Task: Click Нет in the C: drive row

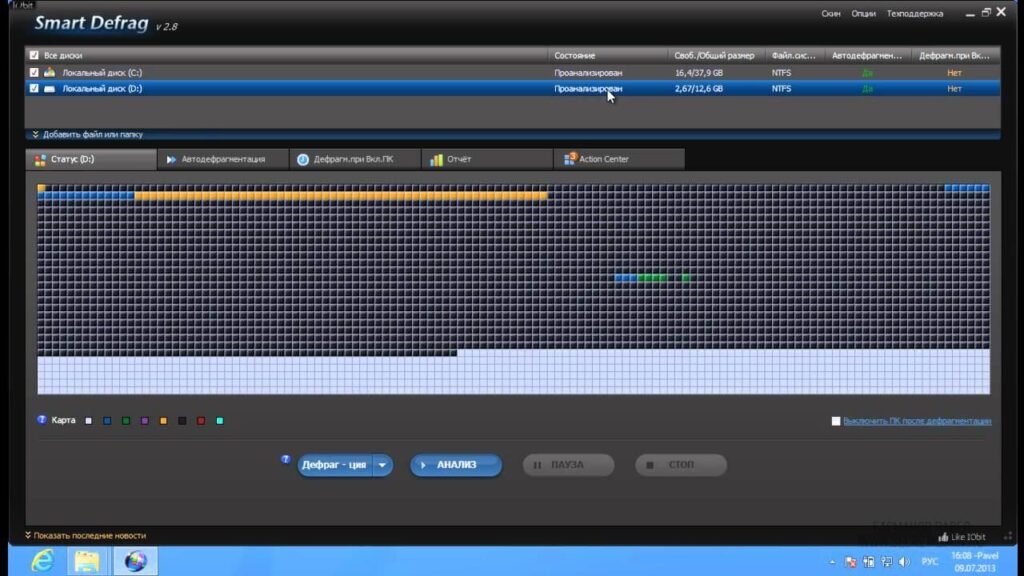Action: pos(954,72)
